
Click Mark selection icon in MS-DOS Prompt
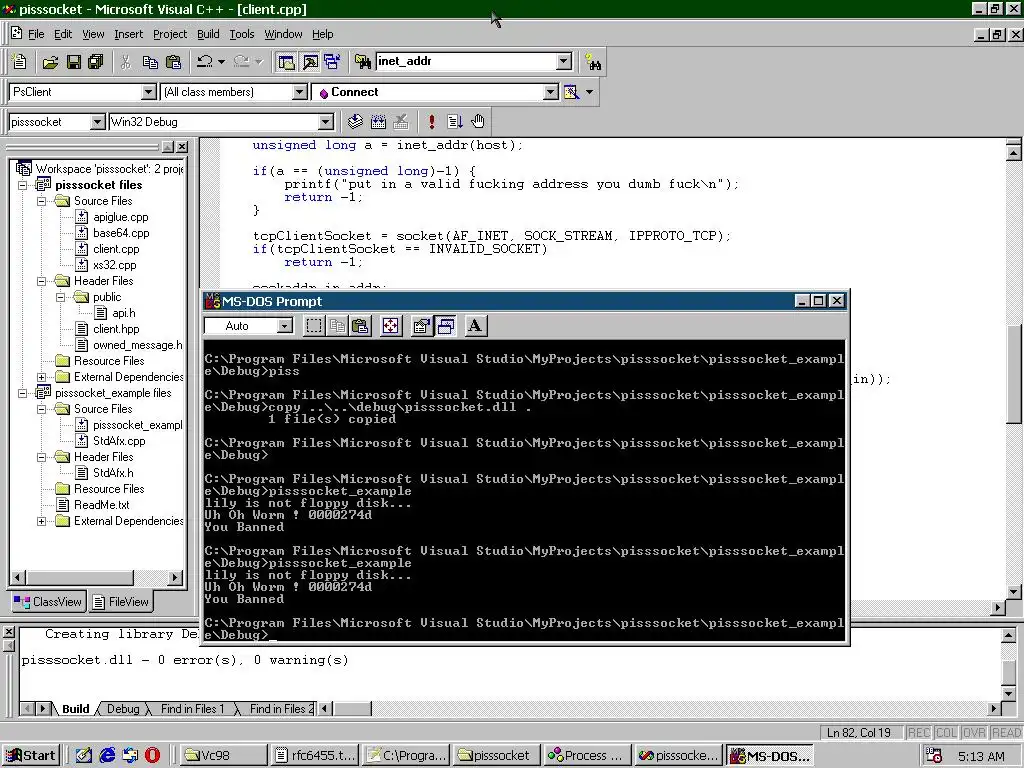(x=314, y=326)
